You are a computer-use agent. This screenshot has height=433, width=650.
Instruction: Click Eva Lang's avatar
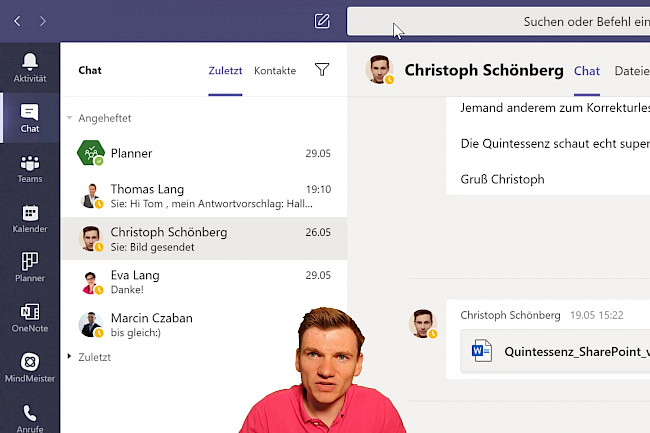tap(91, 282)
